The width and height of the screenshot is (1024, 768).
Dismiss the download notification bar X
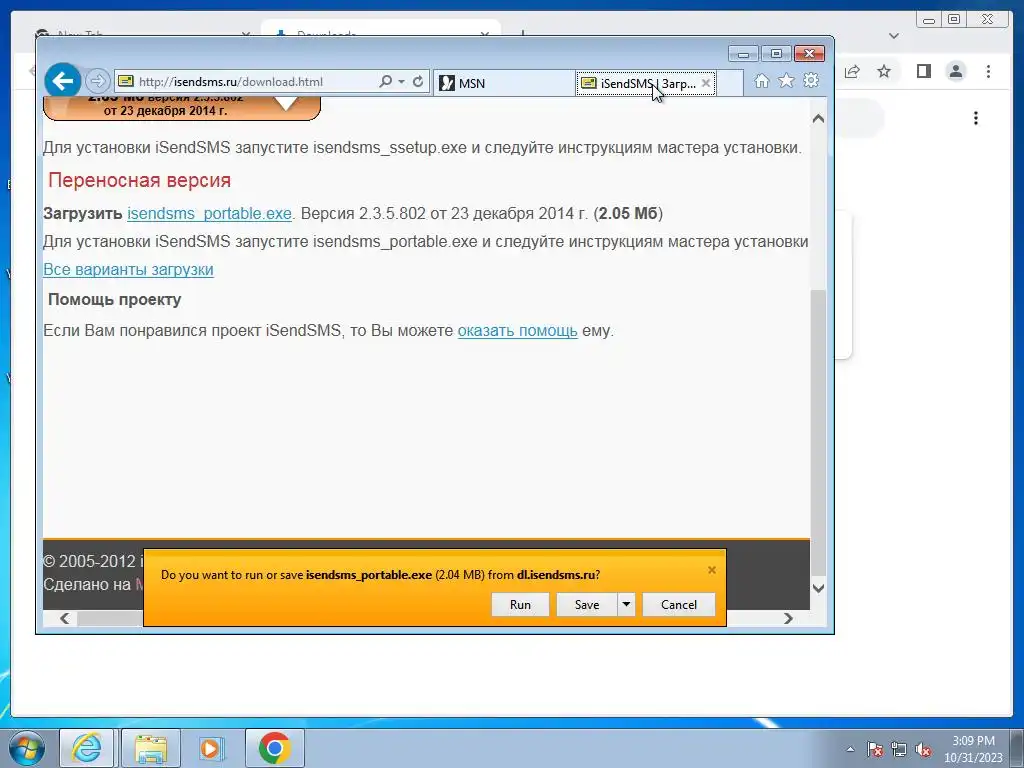point(712,570)
